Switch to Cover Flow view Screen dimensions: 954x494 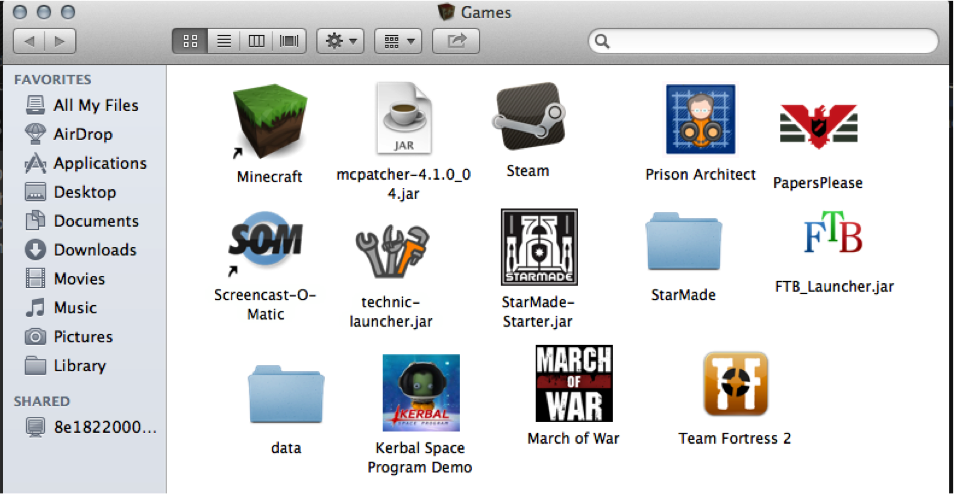click(x=289, y=41)
